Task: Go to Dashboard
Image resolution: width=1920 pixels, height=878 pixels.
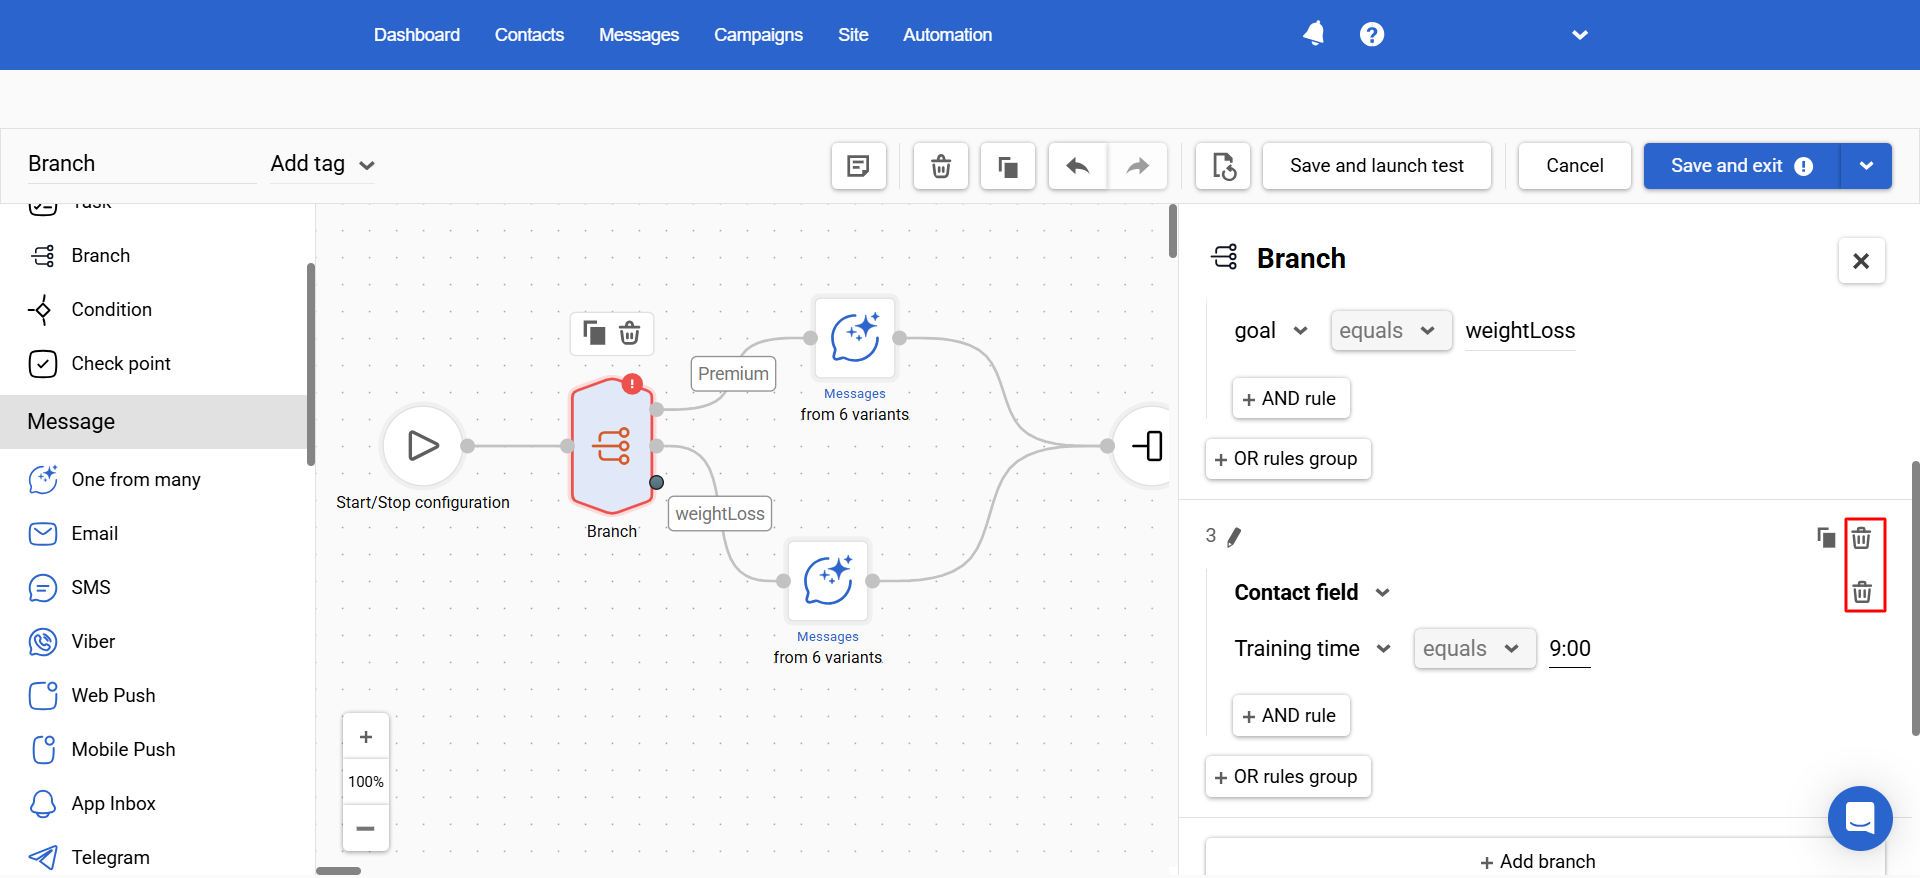Action: coord(417,35)
